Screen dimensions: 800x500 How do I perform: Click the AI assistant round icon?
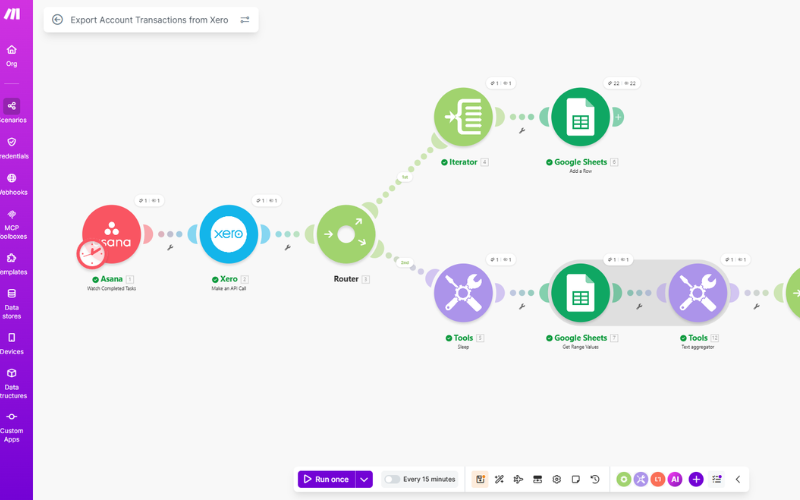click(675, 479)
